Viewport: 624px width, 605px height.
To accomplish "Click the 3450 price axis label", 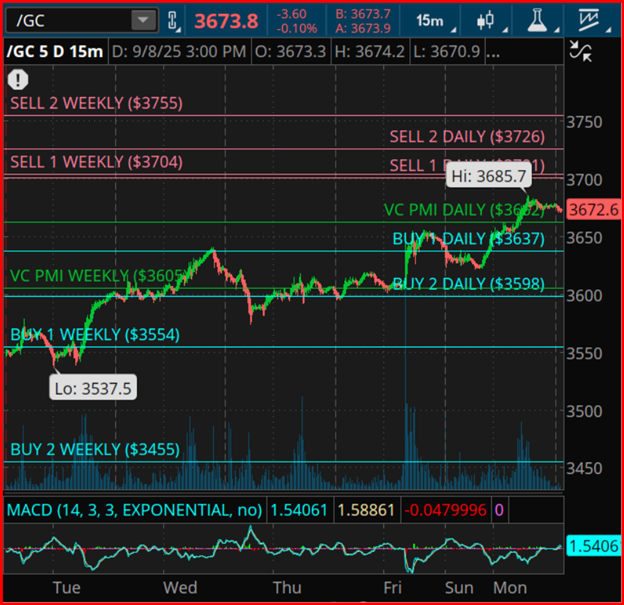I will pyautogui.click(x=584, y=468).
